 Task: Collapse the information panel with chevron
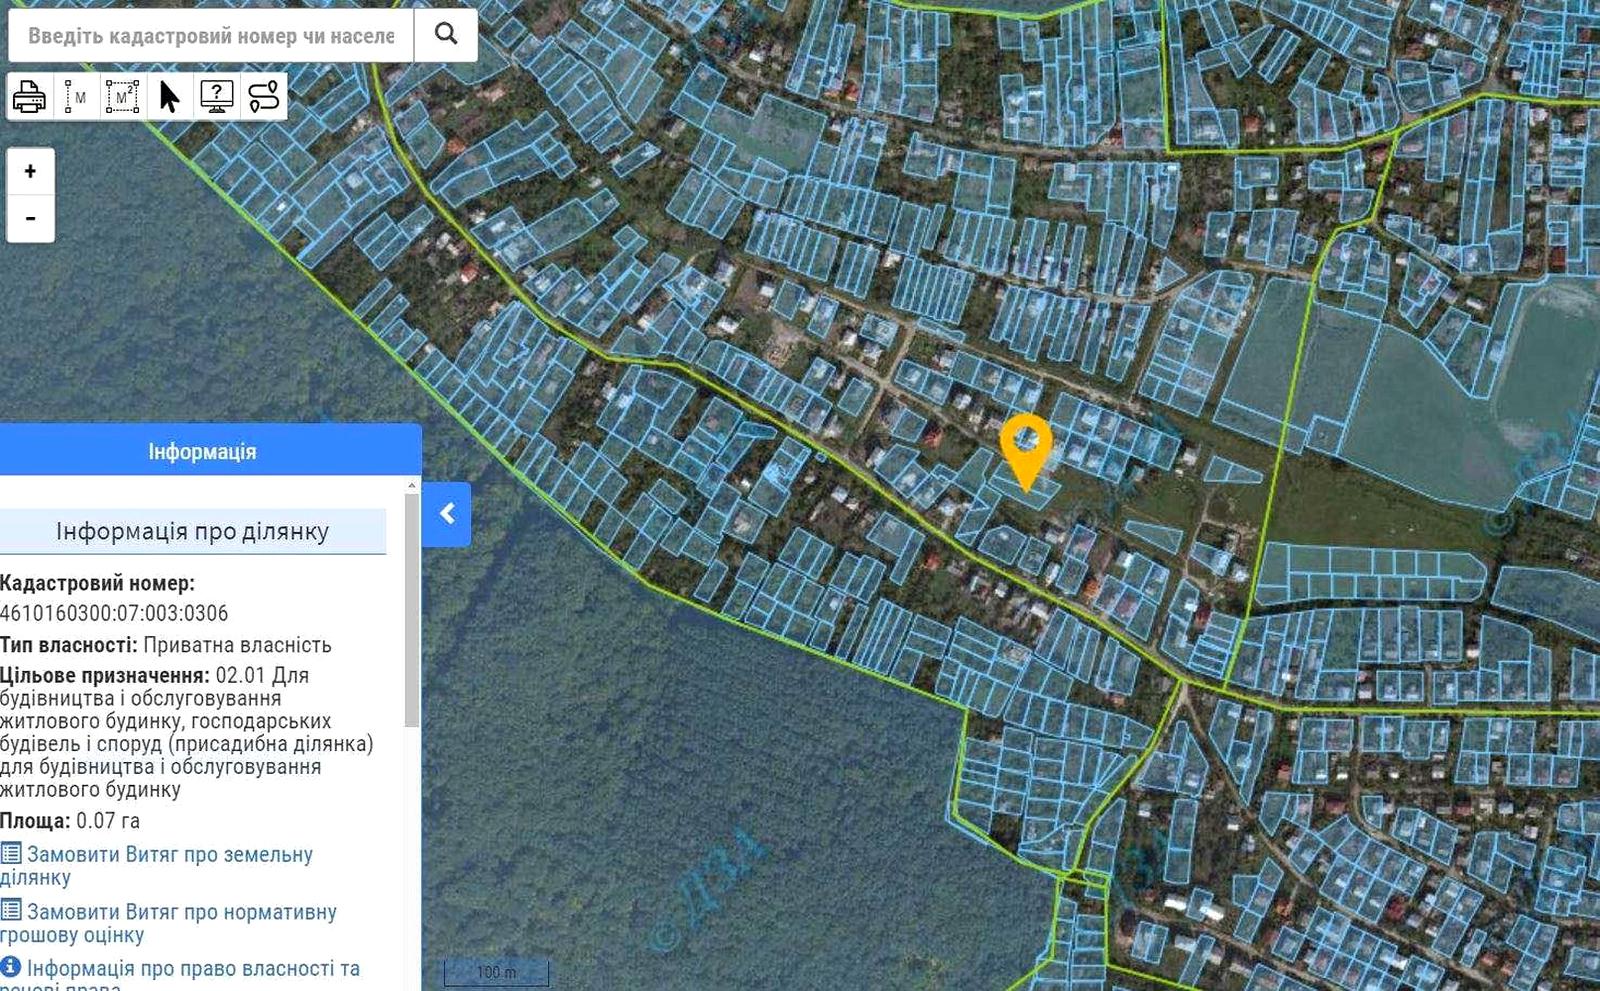pyautogui.click(x=447, y=513)
